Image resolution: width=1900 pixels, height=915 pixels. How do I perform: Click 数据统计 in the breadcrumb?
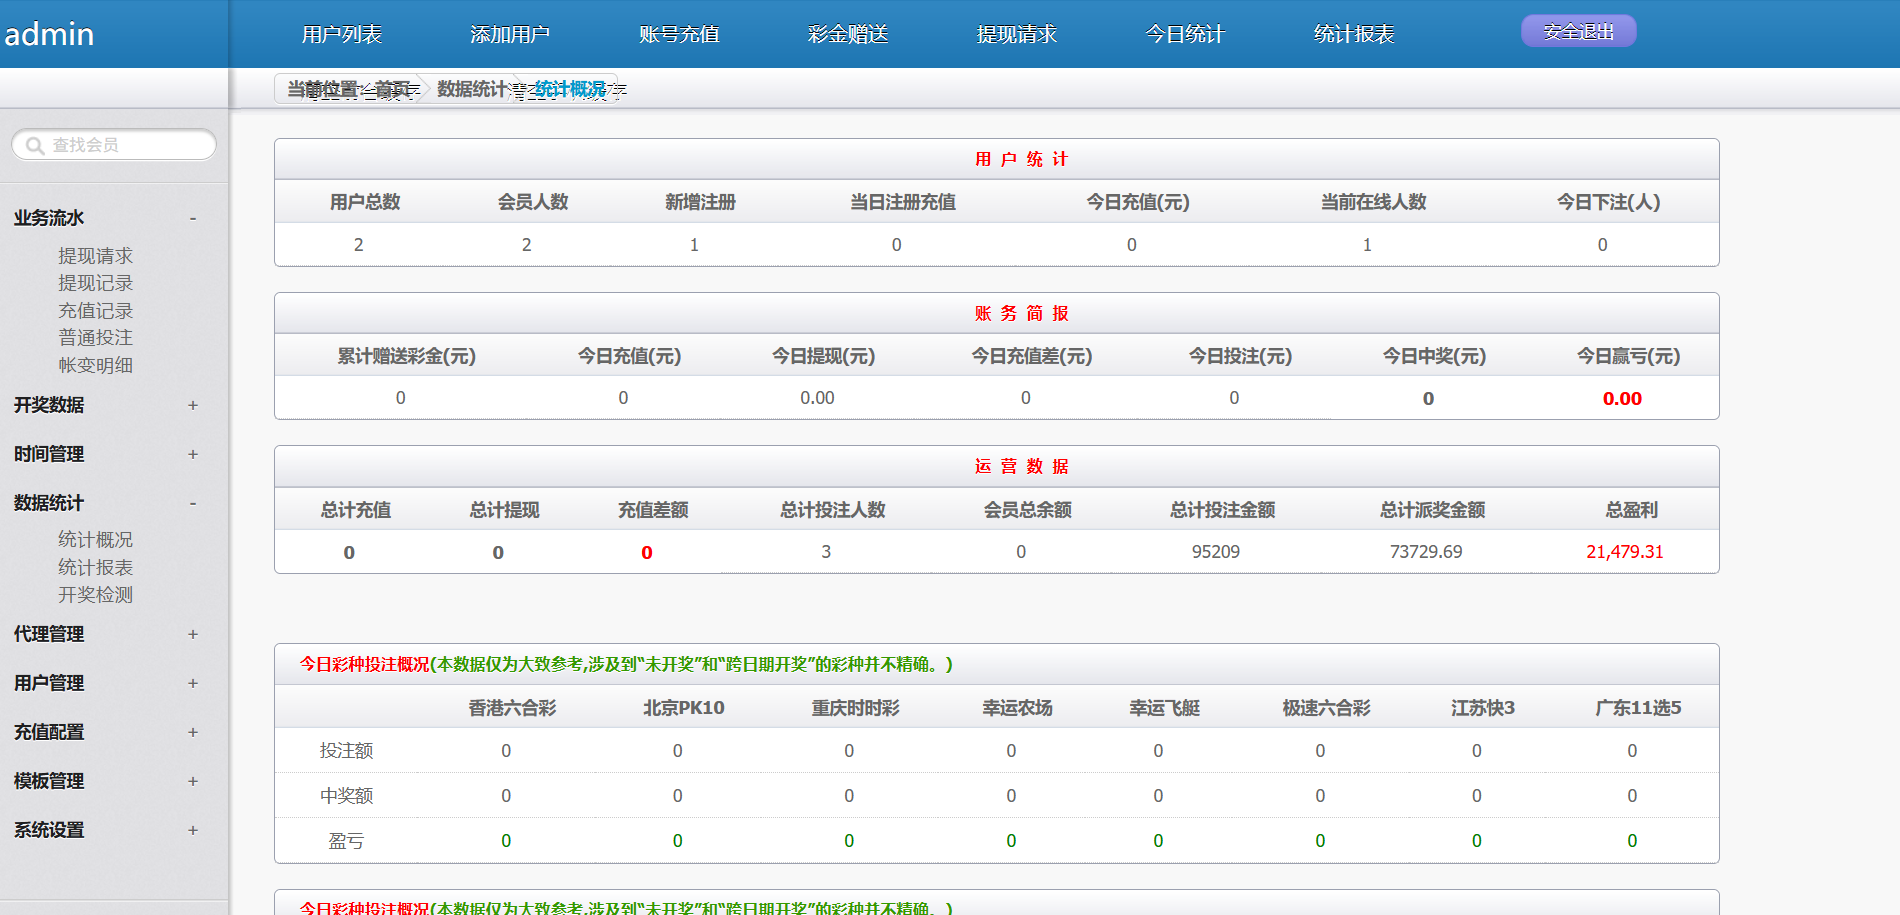[x=472, y=89]
